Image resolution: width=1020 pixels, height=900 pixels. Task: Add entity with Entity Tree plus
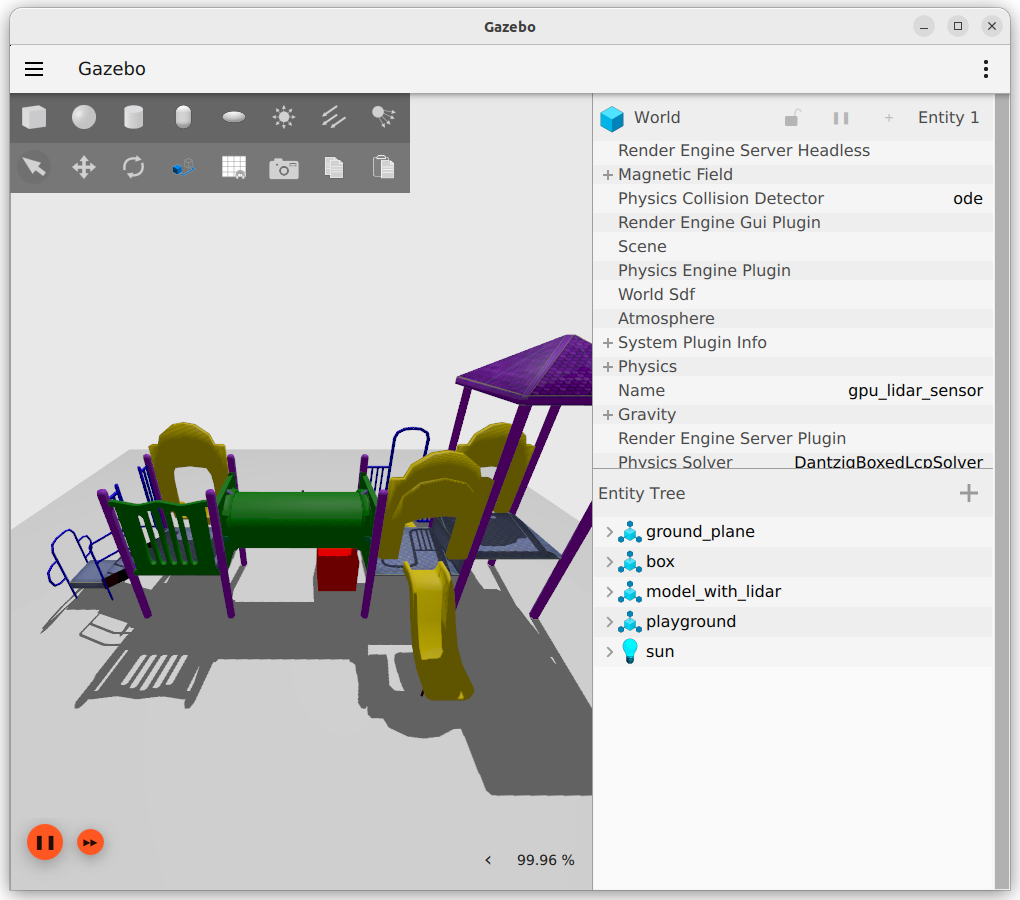(969, 493)
